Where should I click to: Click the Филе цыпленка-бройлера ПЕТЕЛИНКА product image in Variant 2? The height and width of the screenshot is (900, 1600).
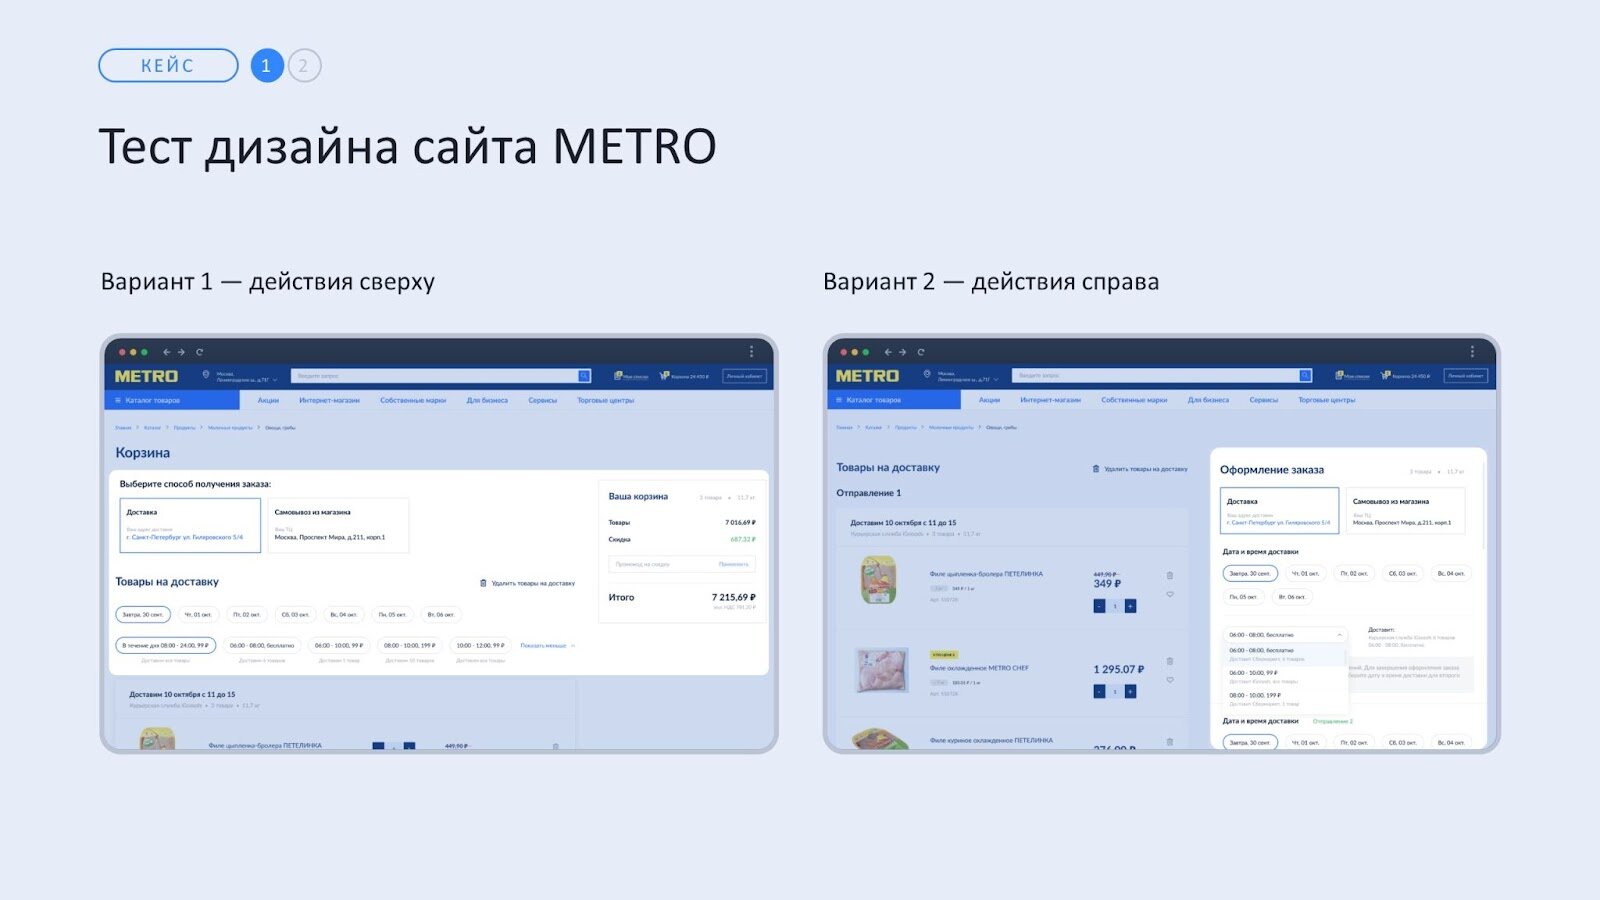point(879,579)
